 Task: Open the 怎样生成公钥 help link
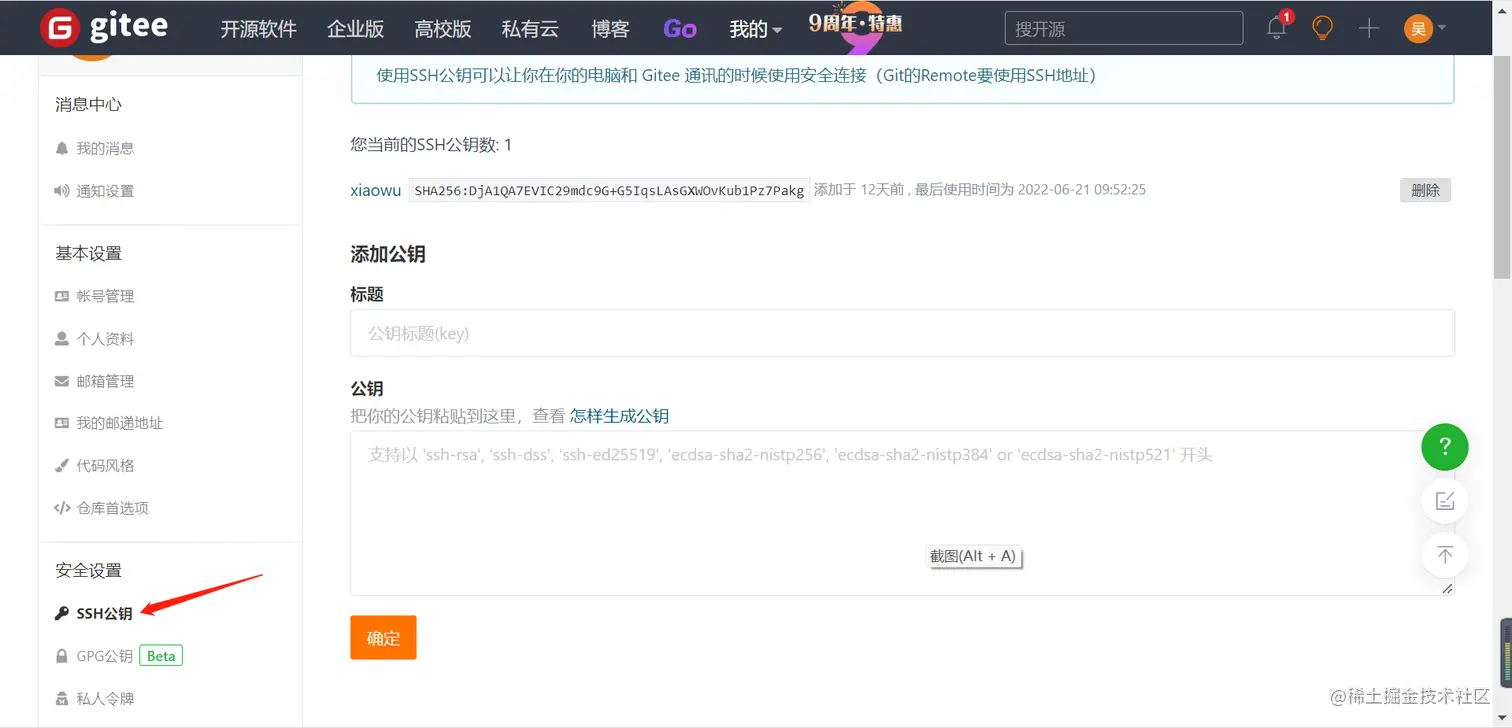pos(620,416)
